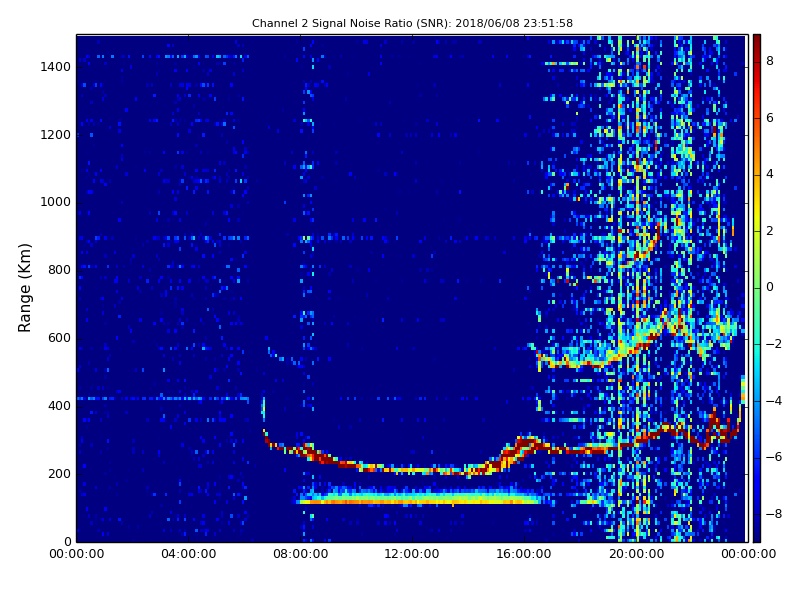Click the 20:00:00 time axis label
This screenshot has height=600, width=800.
tap(636, 554)
